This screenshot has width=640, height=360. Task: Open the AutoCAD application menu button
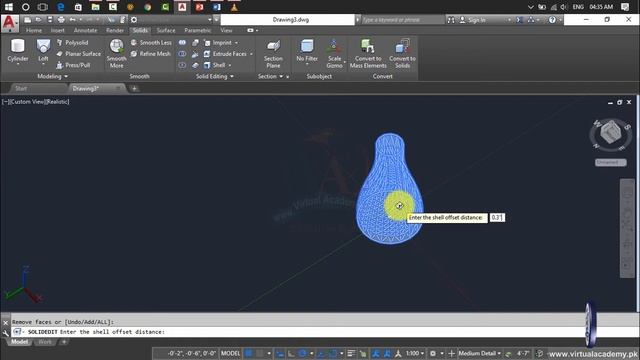tap(9, 23)
